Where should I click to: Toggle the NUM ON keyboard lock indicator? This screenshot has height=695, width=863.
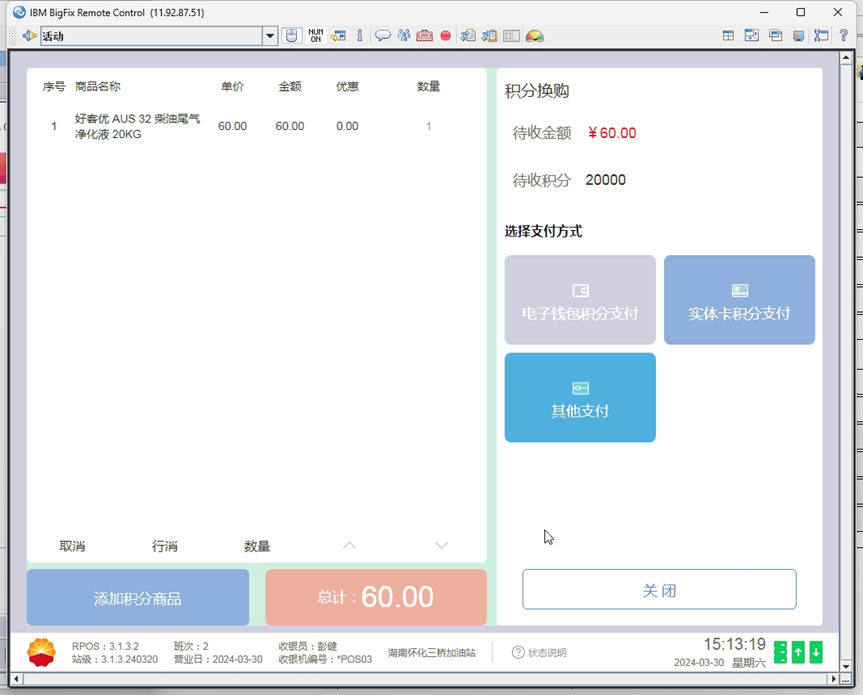(315, 36)
